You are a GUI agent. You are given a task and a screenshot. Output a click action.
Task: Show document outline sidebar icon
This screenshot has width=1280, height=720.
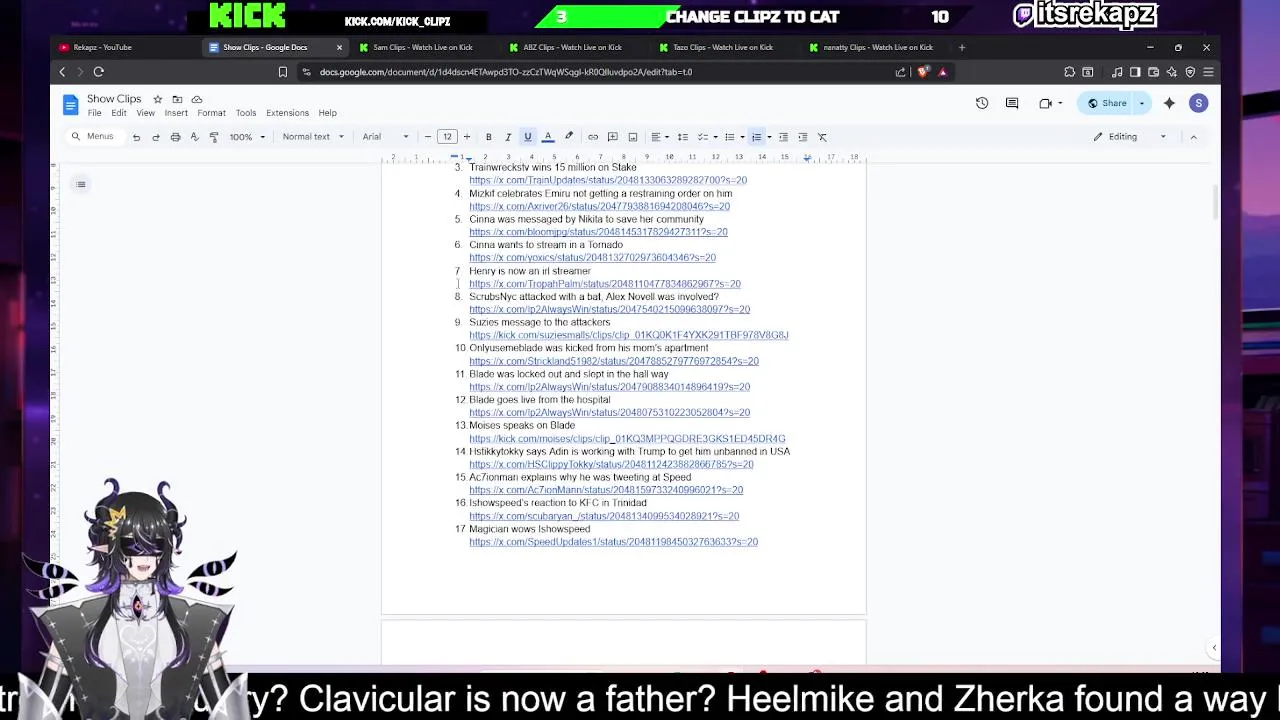(81, 184)
